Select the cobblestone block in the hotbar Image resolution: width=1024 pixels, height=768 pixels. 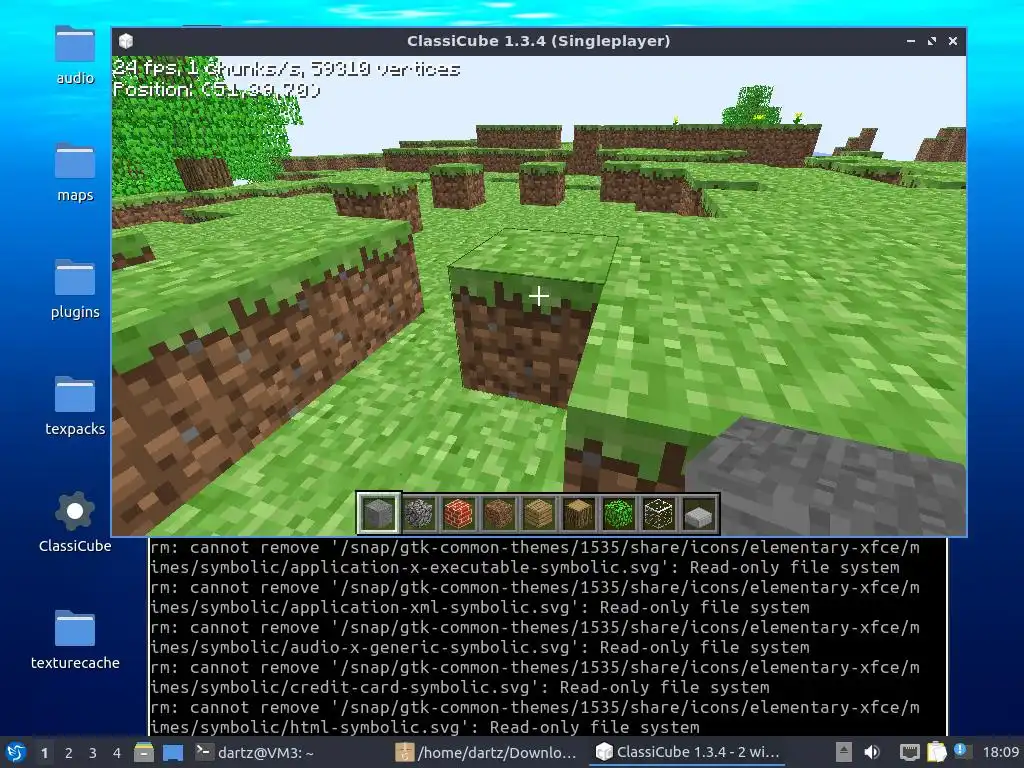[x=419, y=513]
